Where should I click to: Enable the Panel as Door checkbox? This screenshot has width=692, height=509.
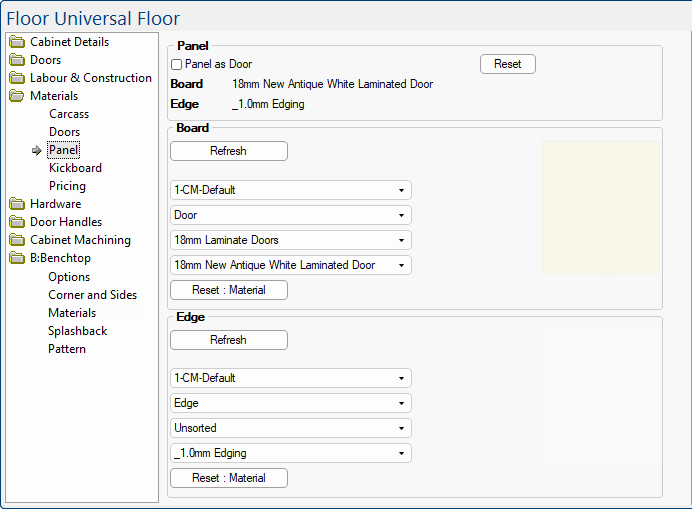click(x=177, y=65)
